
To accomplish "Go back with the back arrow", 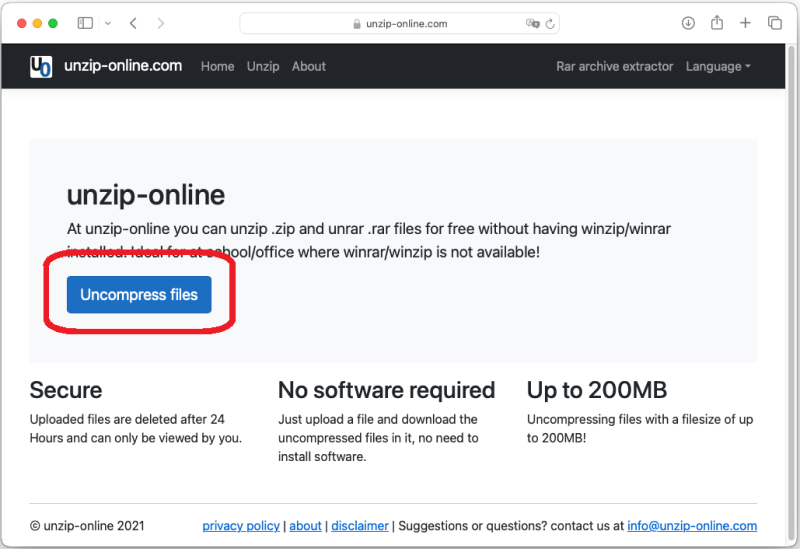I will pyautogui.click(x=133, y=23).
